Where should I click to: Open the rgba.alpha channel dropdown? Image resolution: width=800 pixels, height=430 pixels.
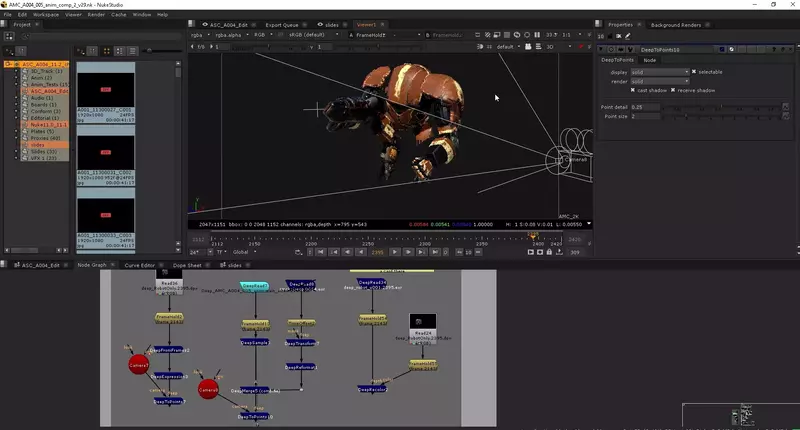point(232,35)
